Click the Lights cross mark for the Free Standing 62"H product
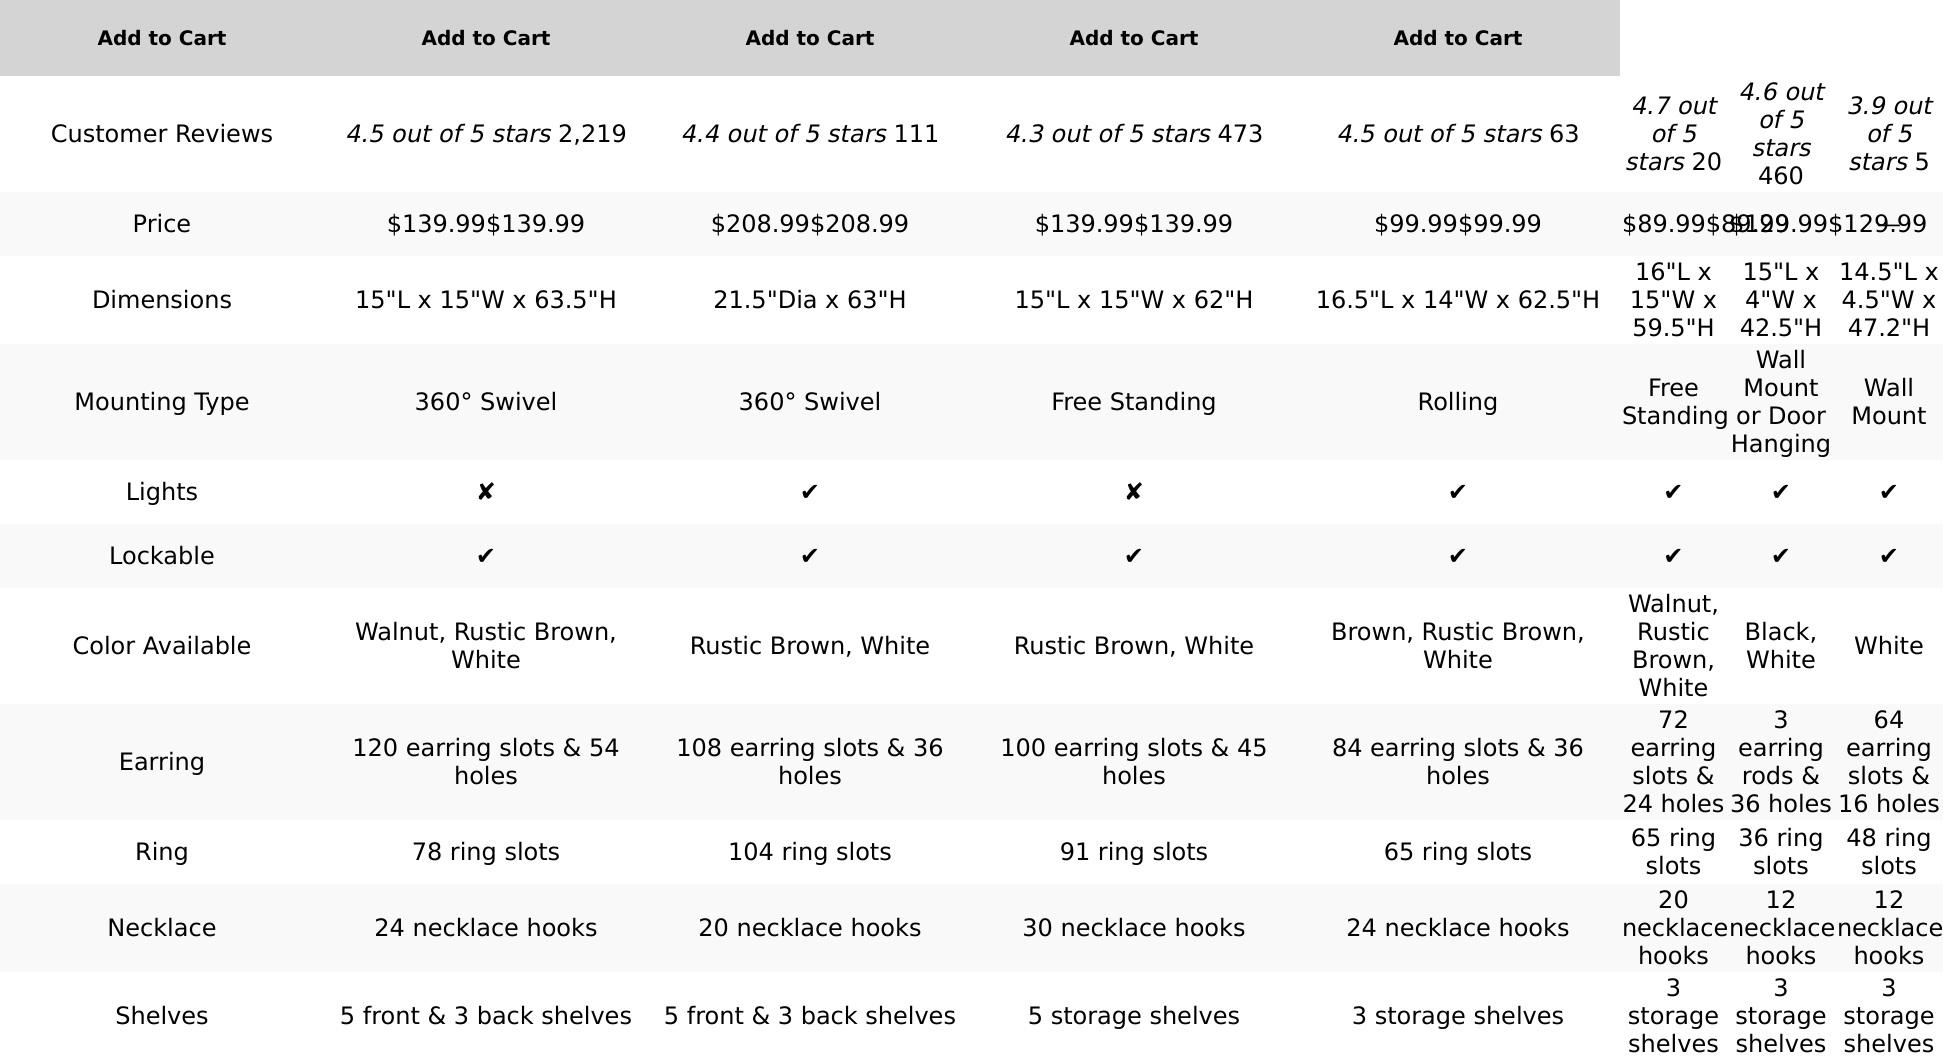This screenshot has height=1060, width=1943. click(x=1133, y=492)
